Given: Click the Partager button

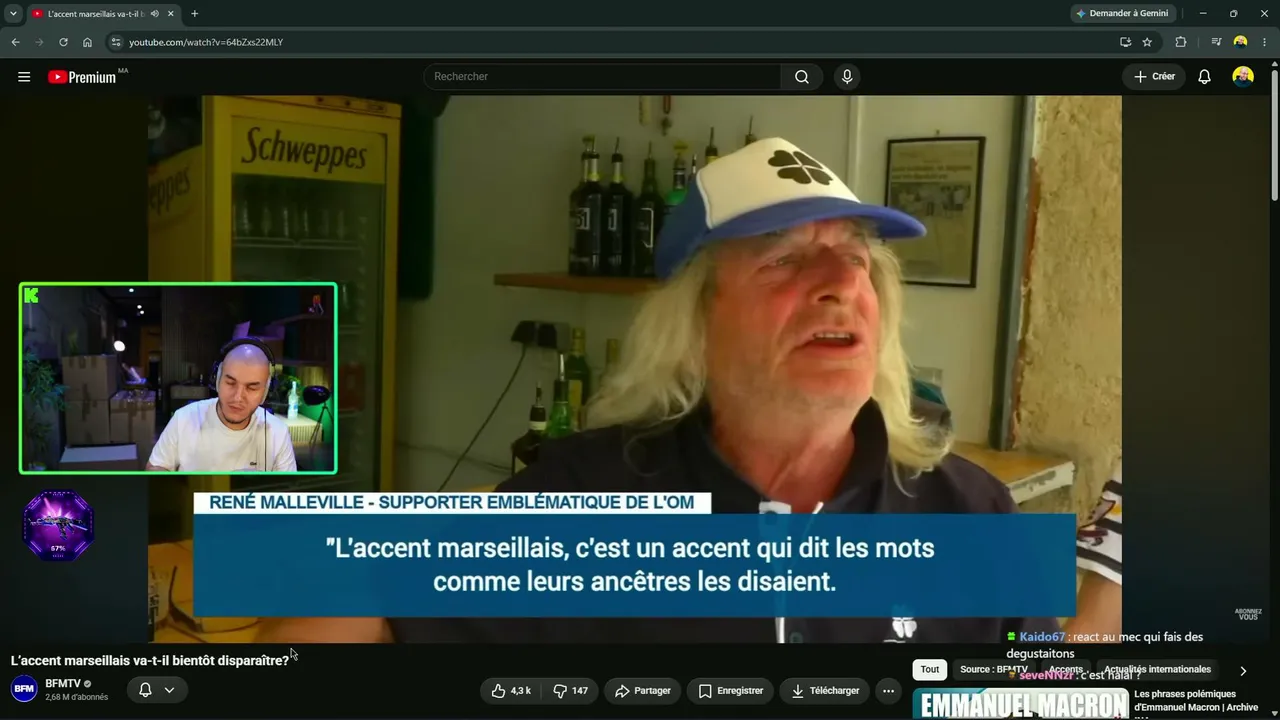Looking at the screenshot, I should pyautogui.click(x=643, y=690).
